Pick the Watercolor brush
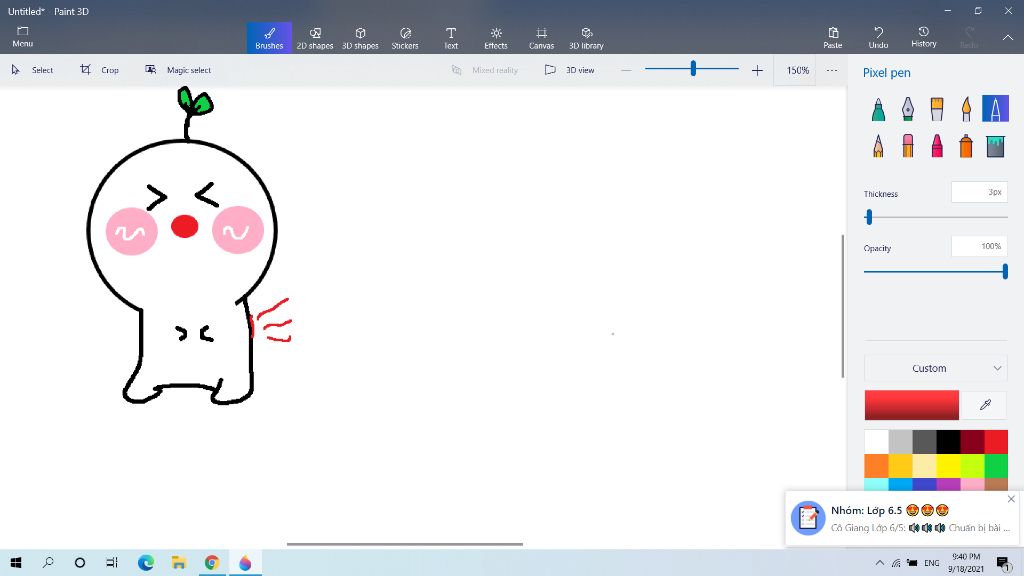This screenshot has width=1024, height=576. click(967, 109)
